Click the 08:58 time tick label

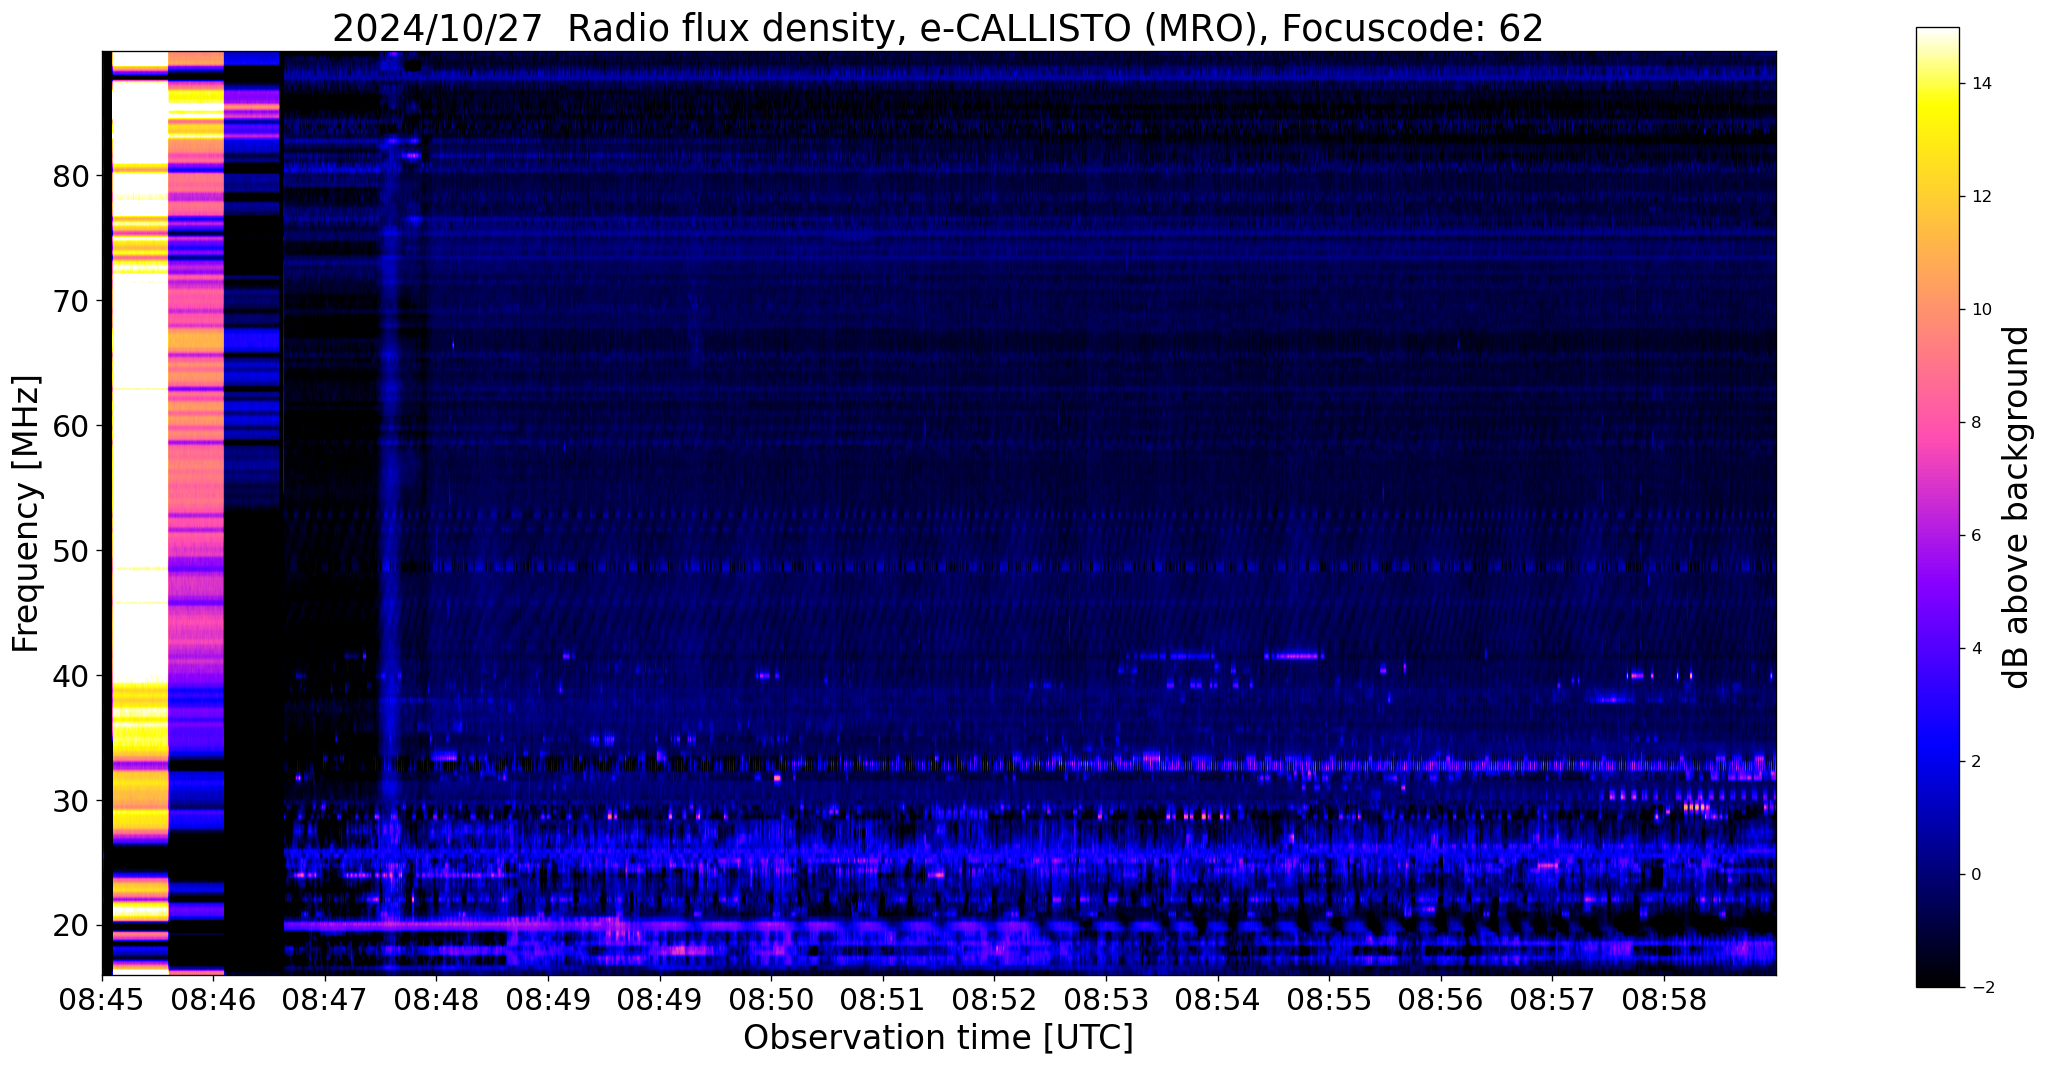point(1664,1000)
